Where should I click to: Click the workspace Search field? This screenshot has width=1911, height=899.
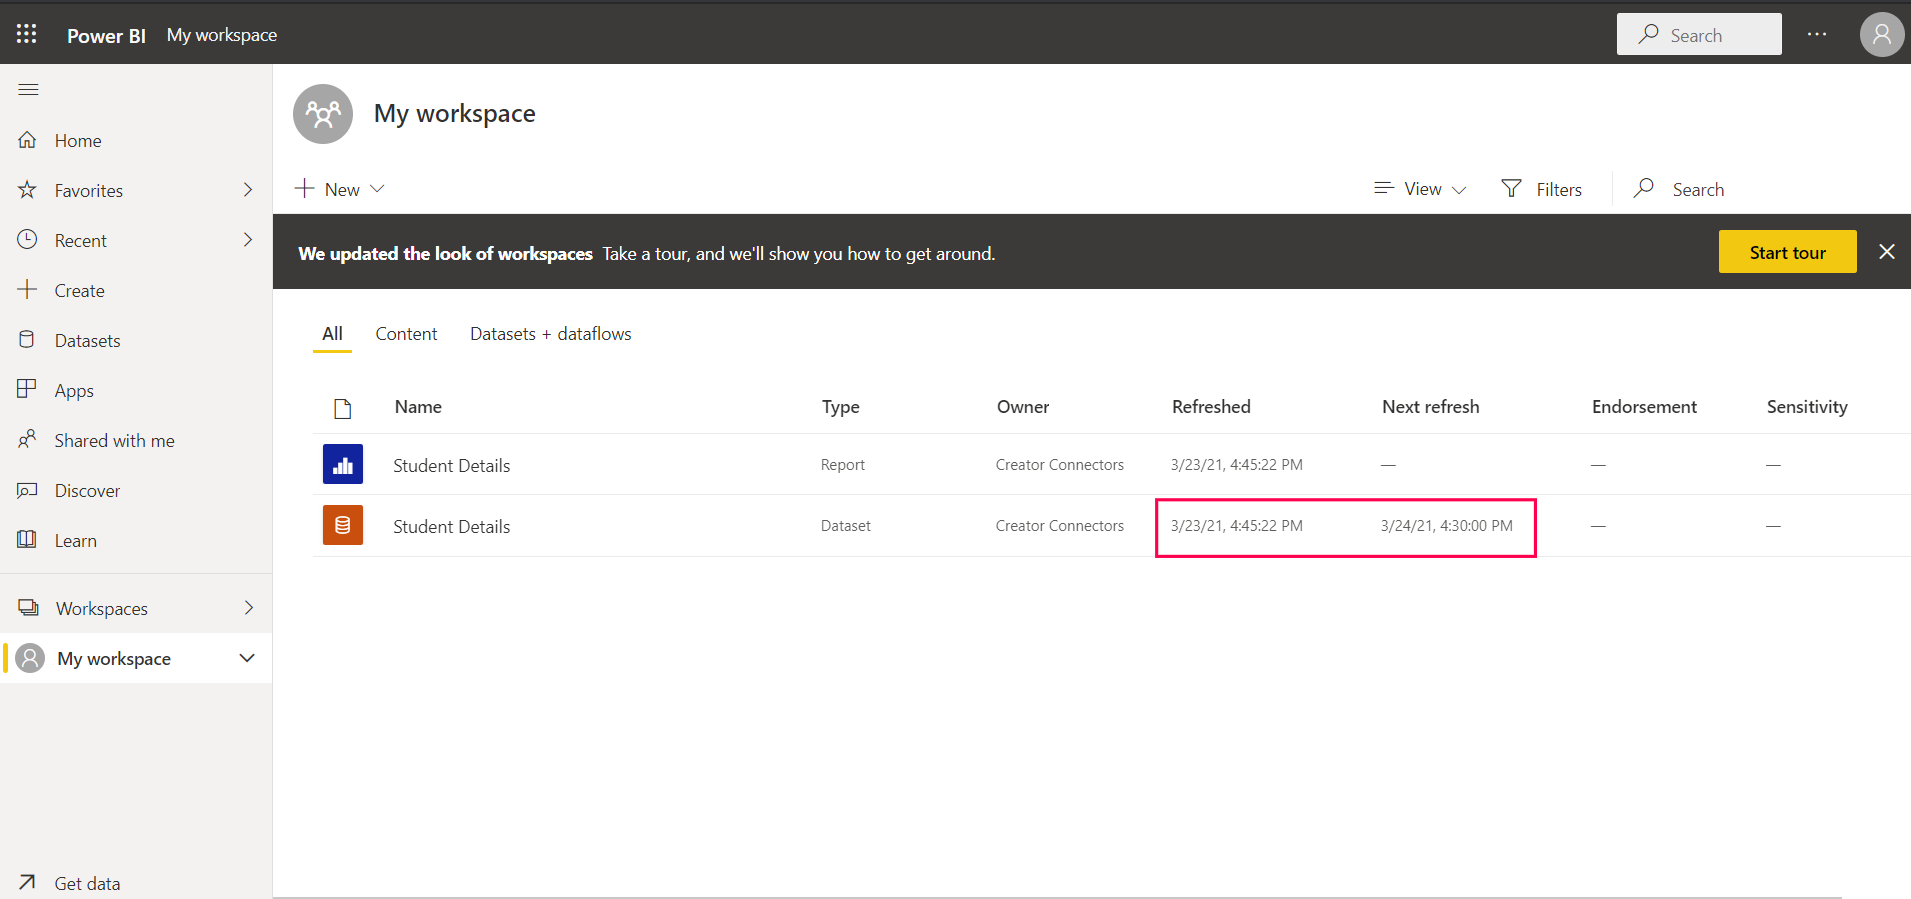1697,189
